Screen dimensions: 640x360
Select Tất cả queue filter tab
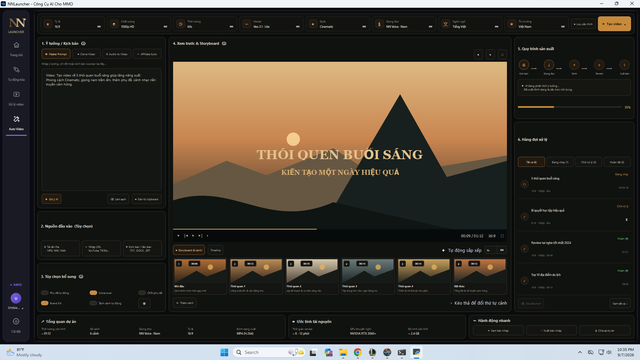coord(531,162)
